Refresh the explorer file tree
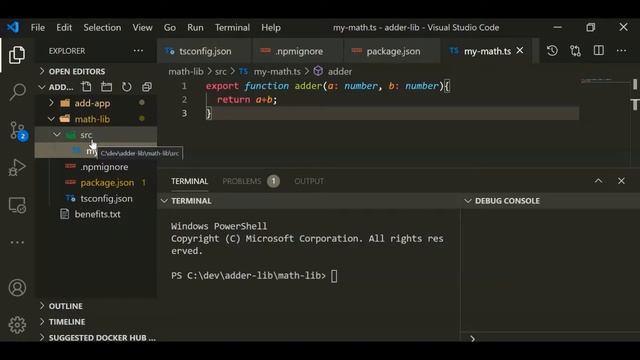The image size is (640, 360). coord(127,87)
